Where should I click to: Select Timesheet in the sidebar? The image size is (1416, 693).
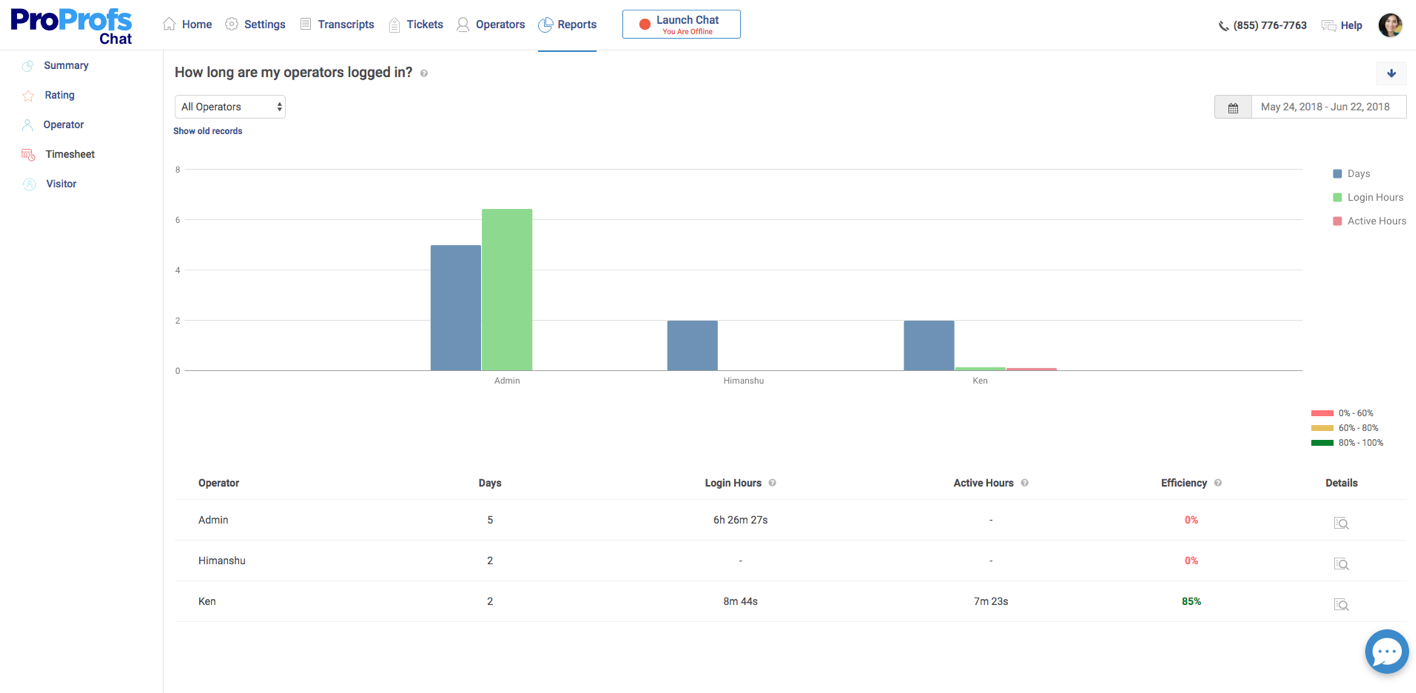coord(69,155)
